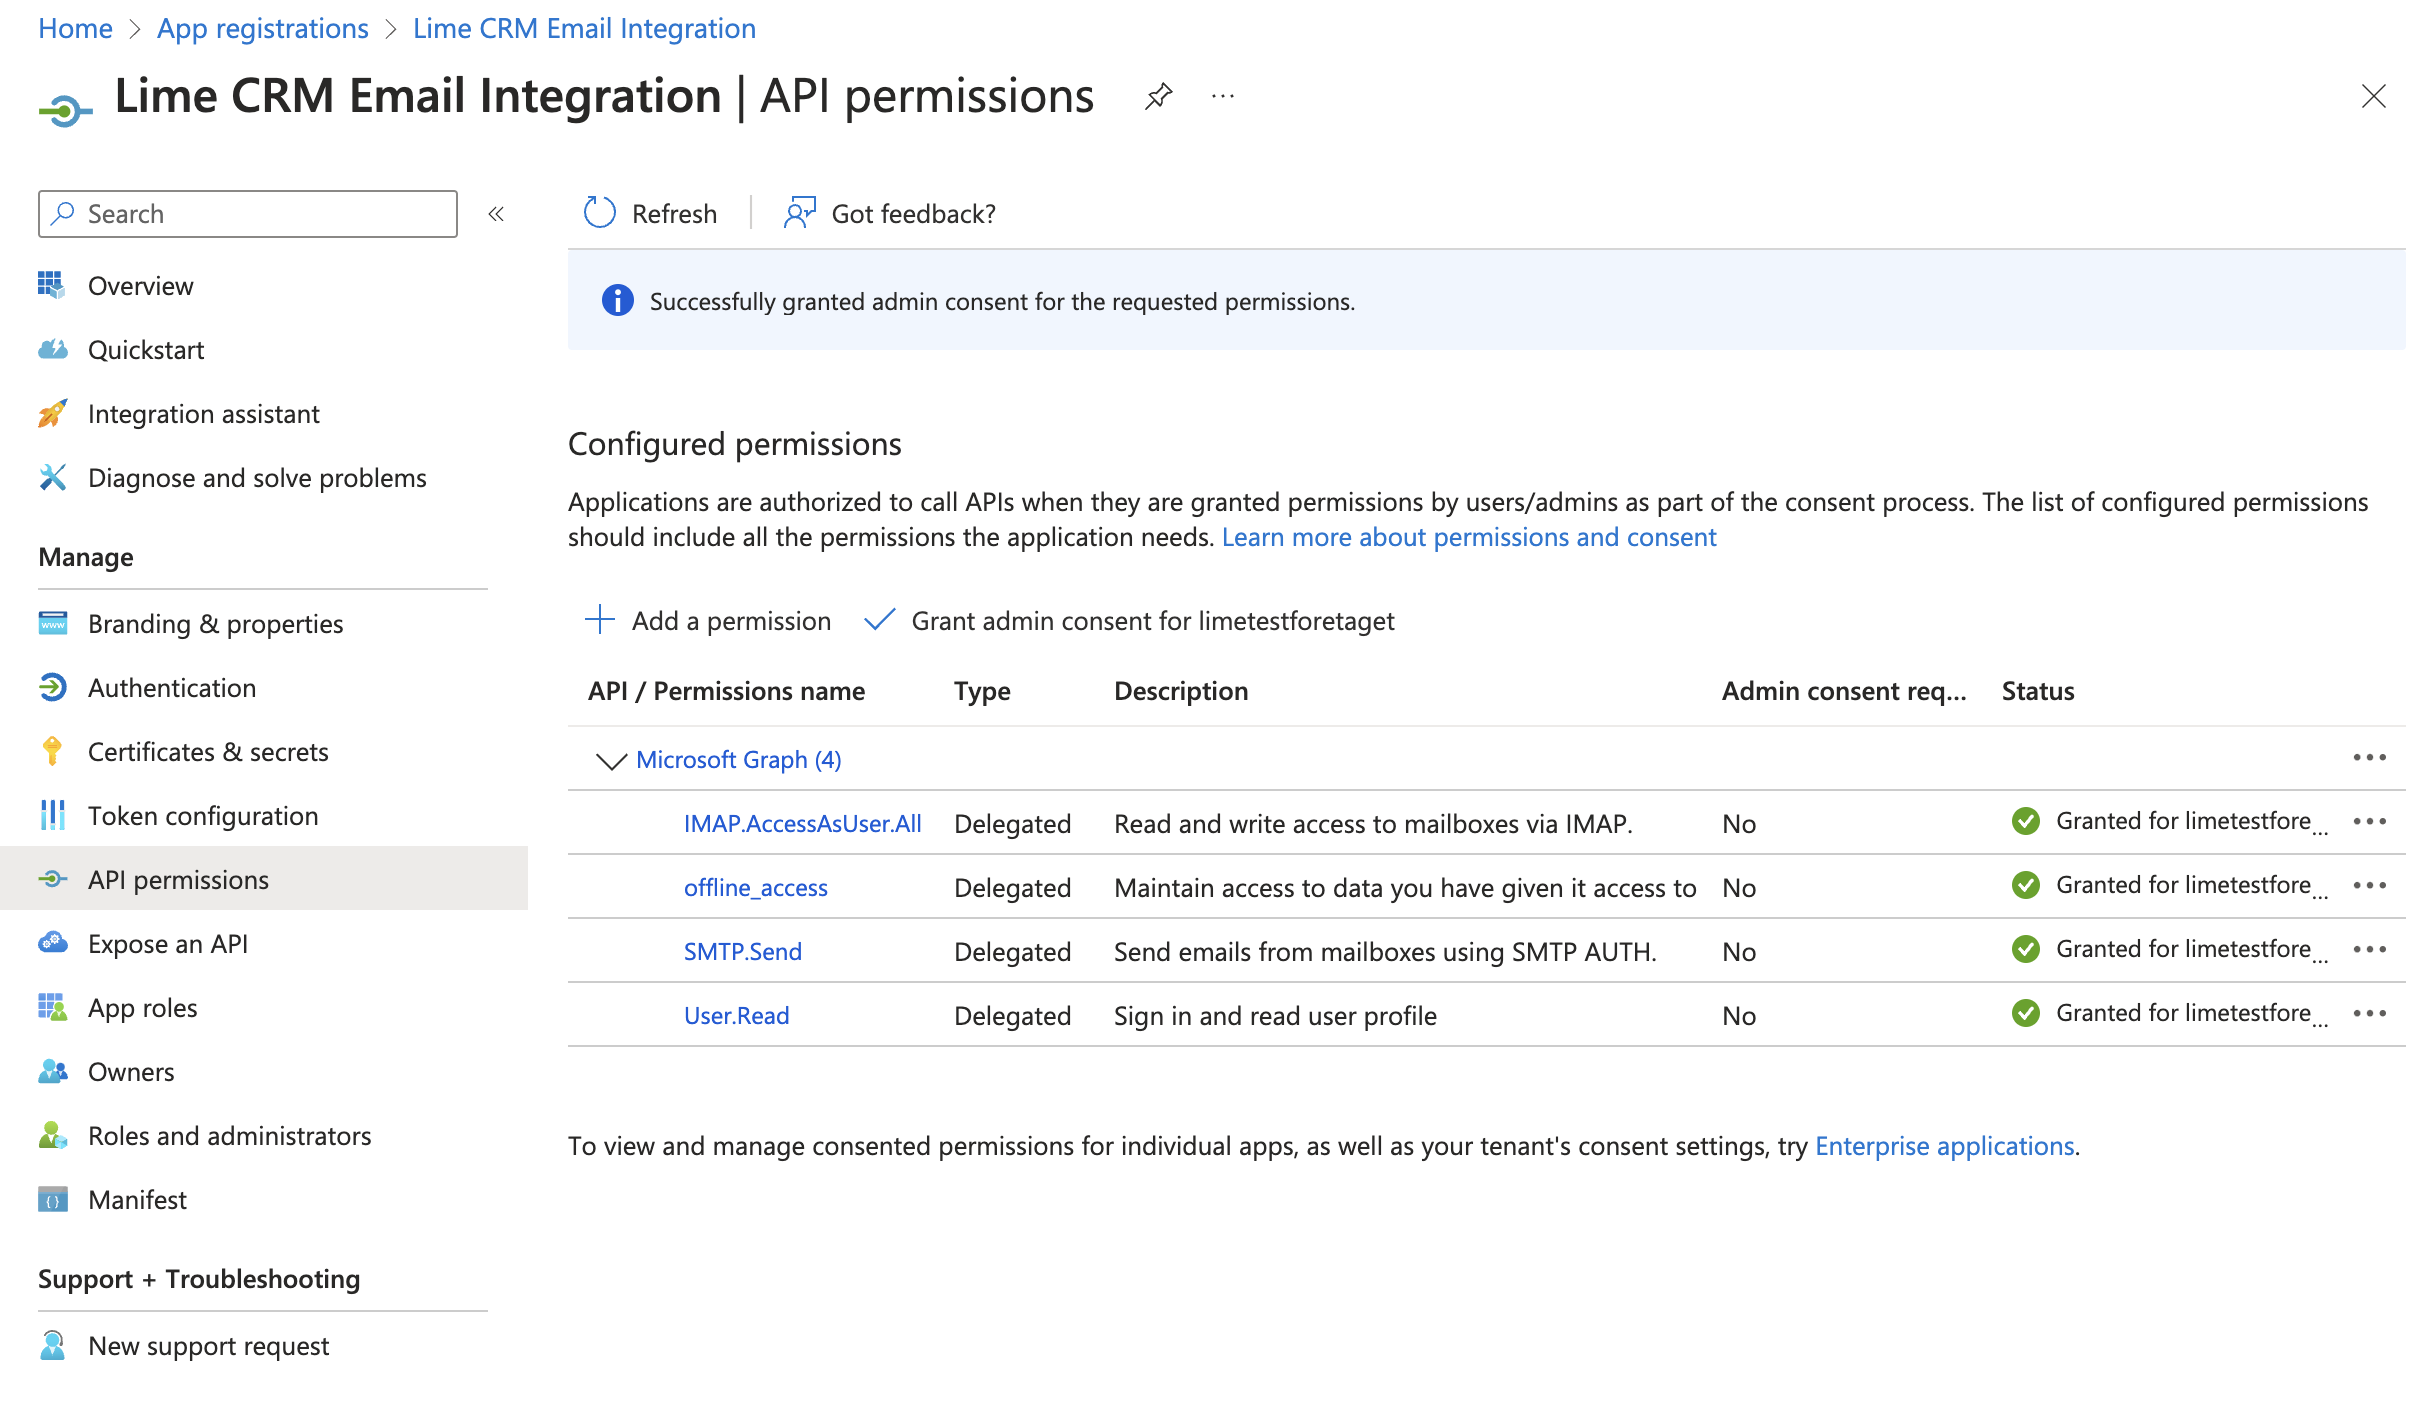Close the API permissions blade
Image resolution: width=2422 pixels, height=1428 pixels.
(2373, 96)
